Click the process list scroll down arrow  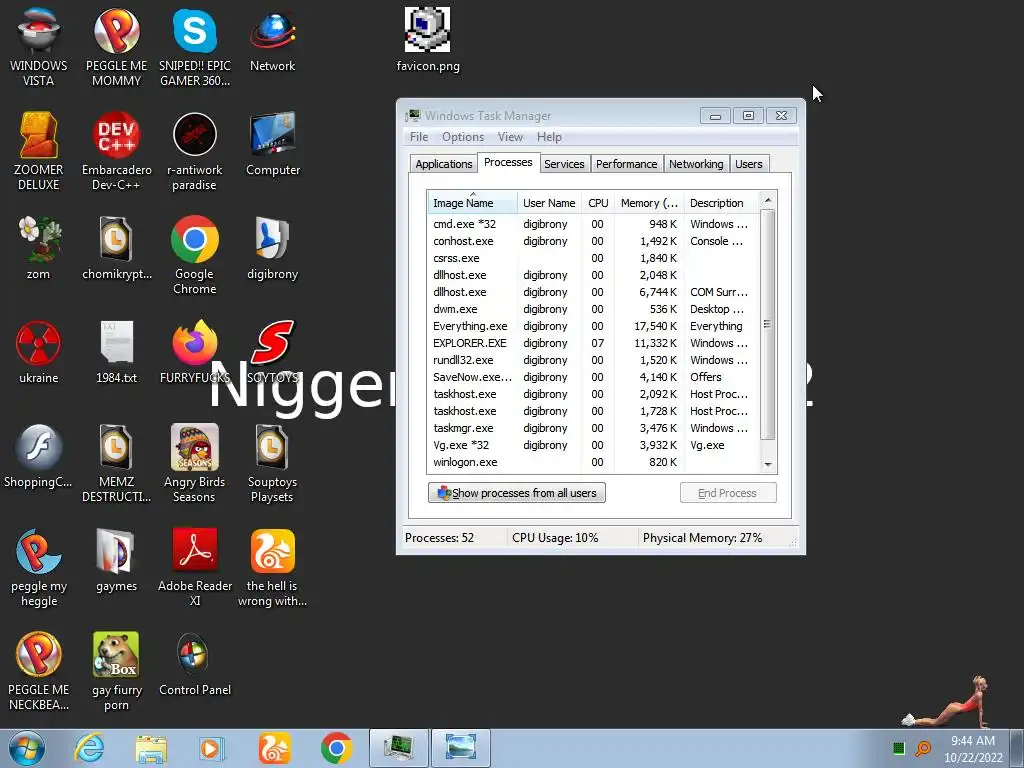tap(768, 464)
